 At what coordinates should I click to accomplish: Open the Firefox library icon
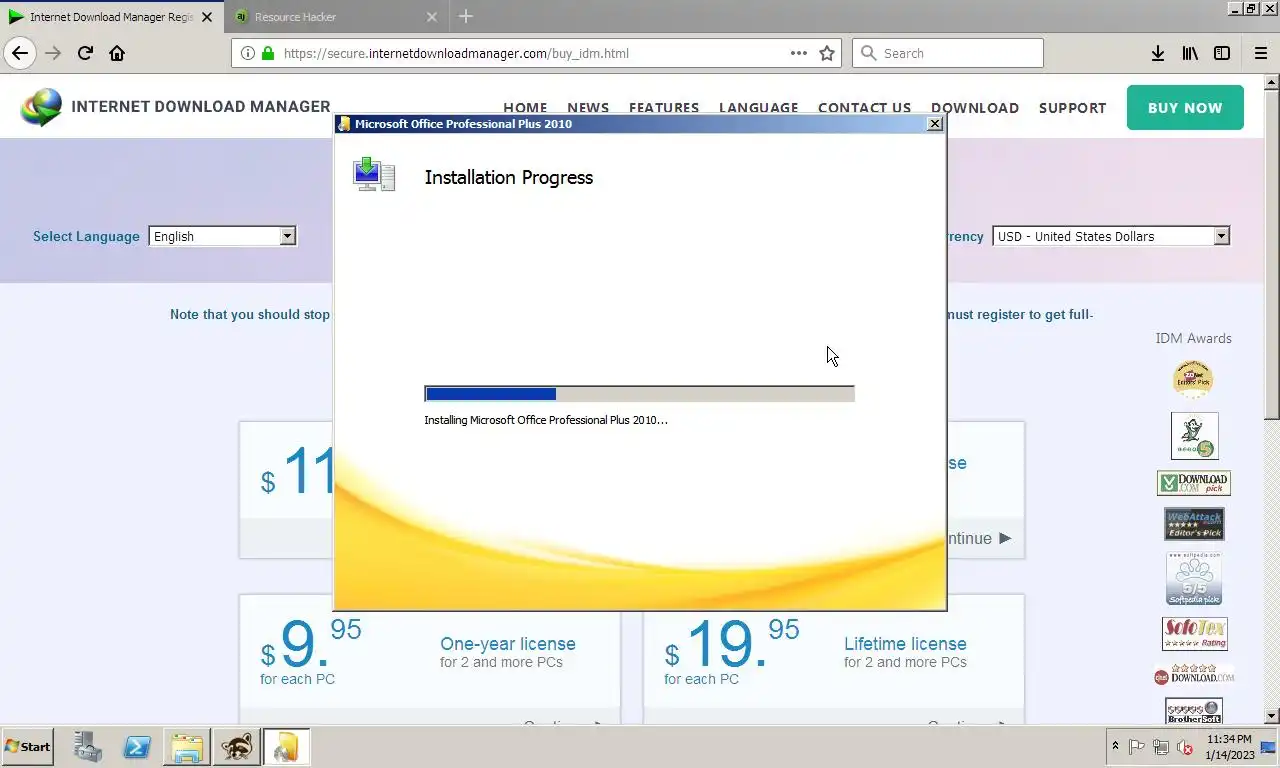coord(1190,53)
